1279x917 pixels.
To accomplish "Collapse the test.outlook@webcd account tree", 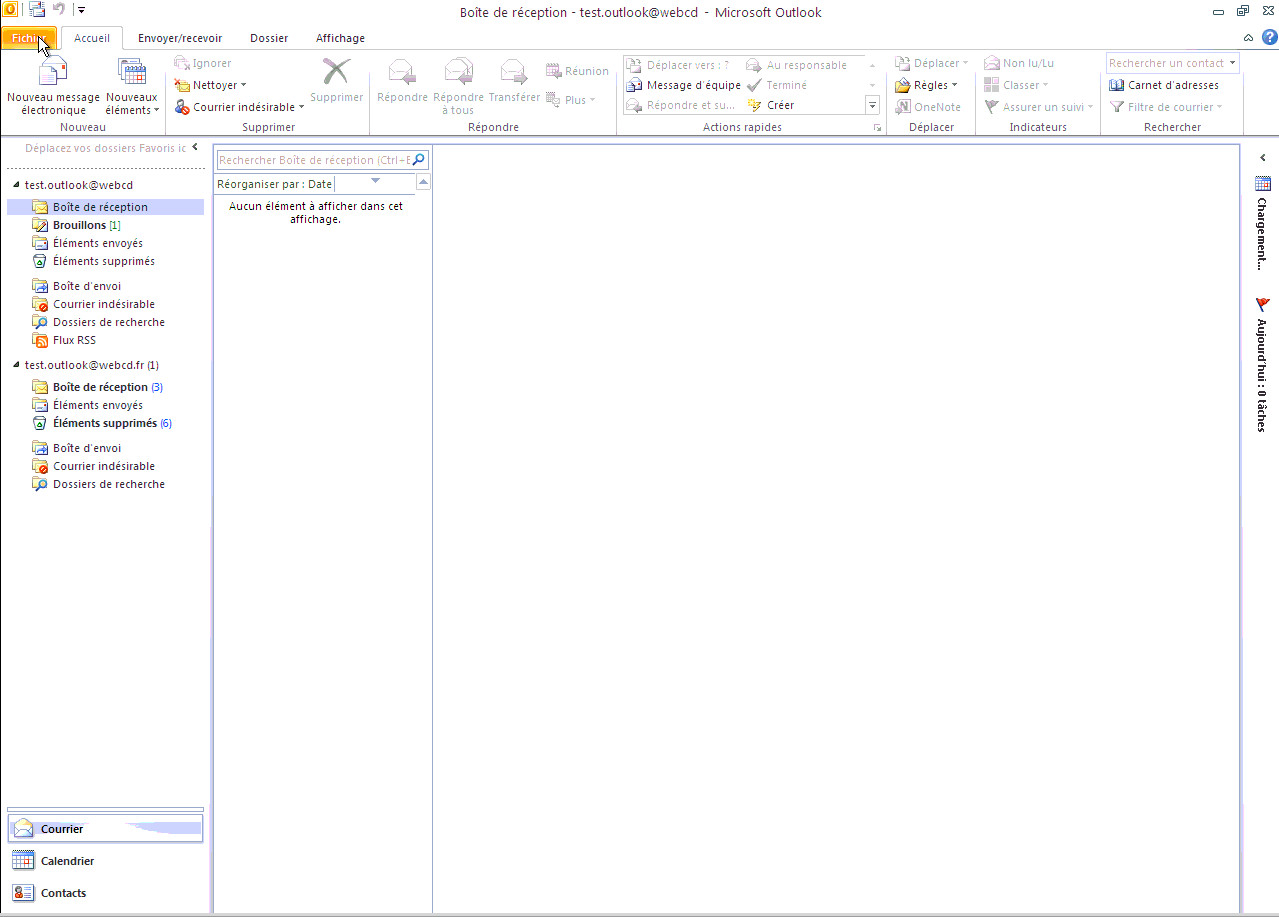I will point(16,185).
